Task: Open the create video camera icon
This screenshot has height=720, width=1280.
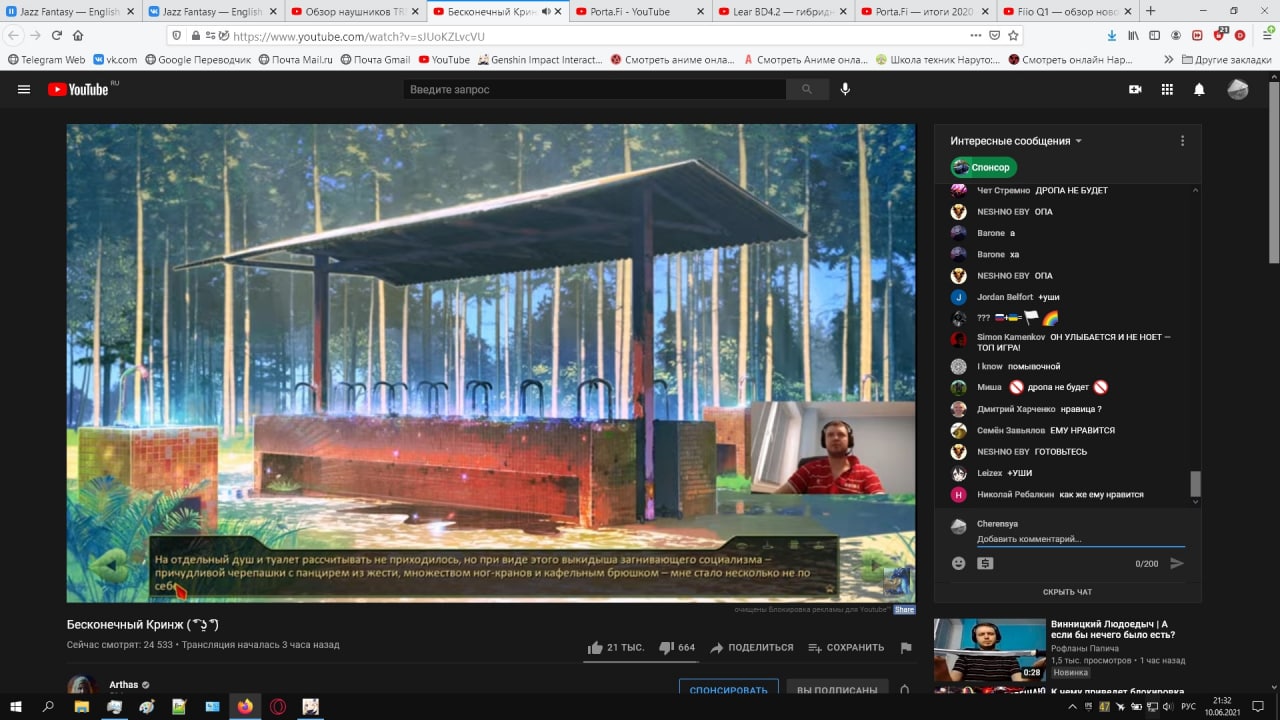Action: 1135,89
